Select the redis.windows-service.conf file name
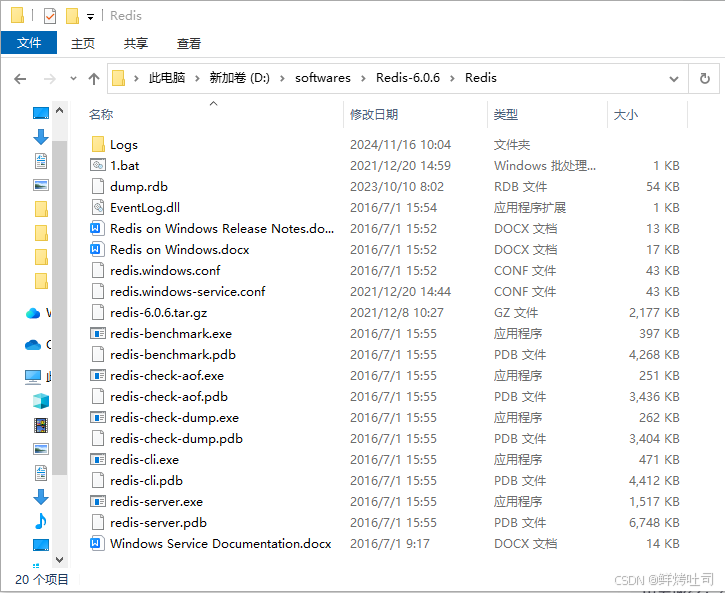The width and height of the screenshot is (725, 593). pyautogui.click(x=188, y=292)
